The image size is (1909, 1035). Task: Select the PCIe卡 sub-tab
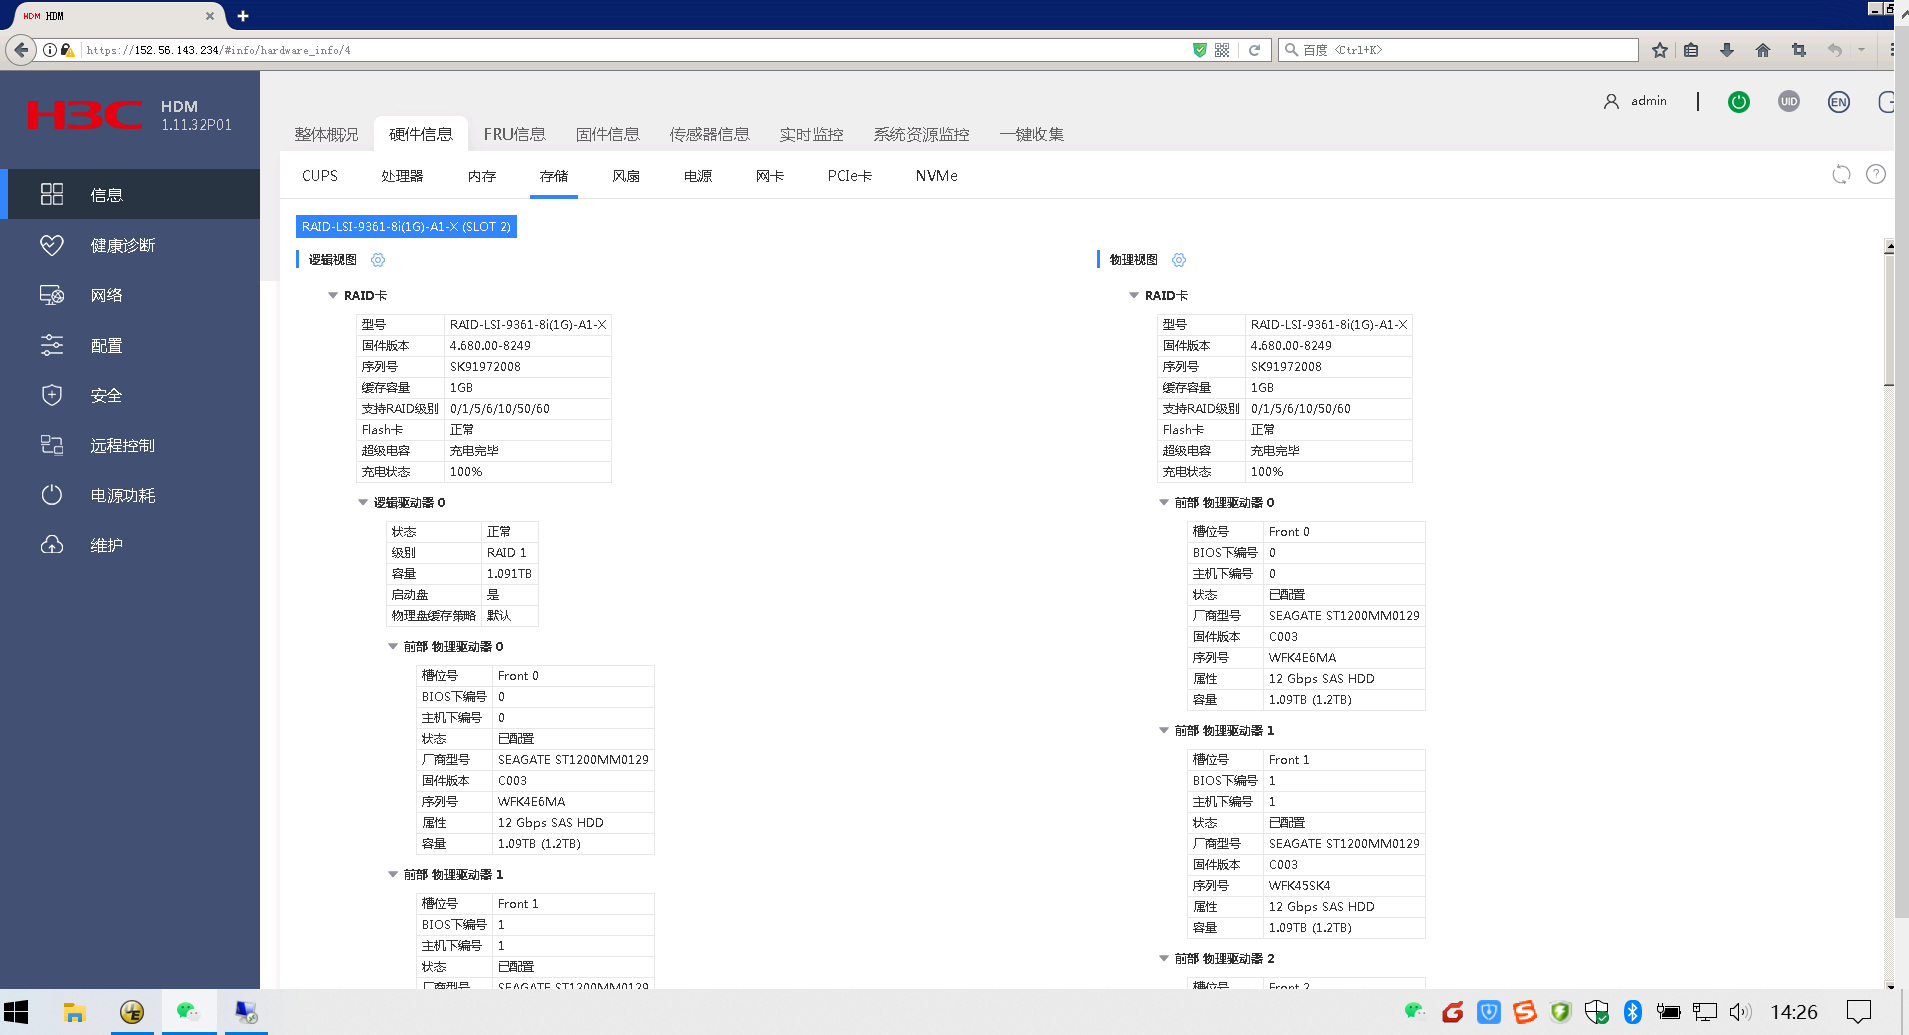click(x=850, y=176)
